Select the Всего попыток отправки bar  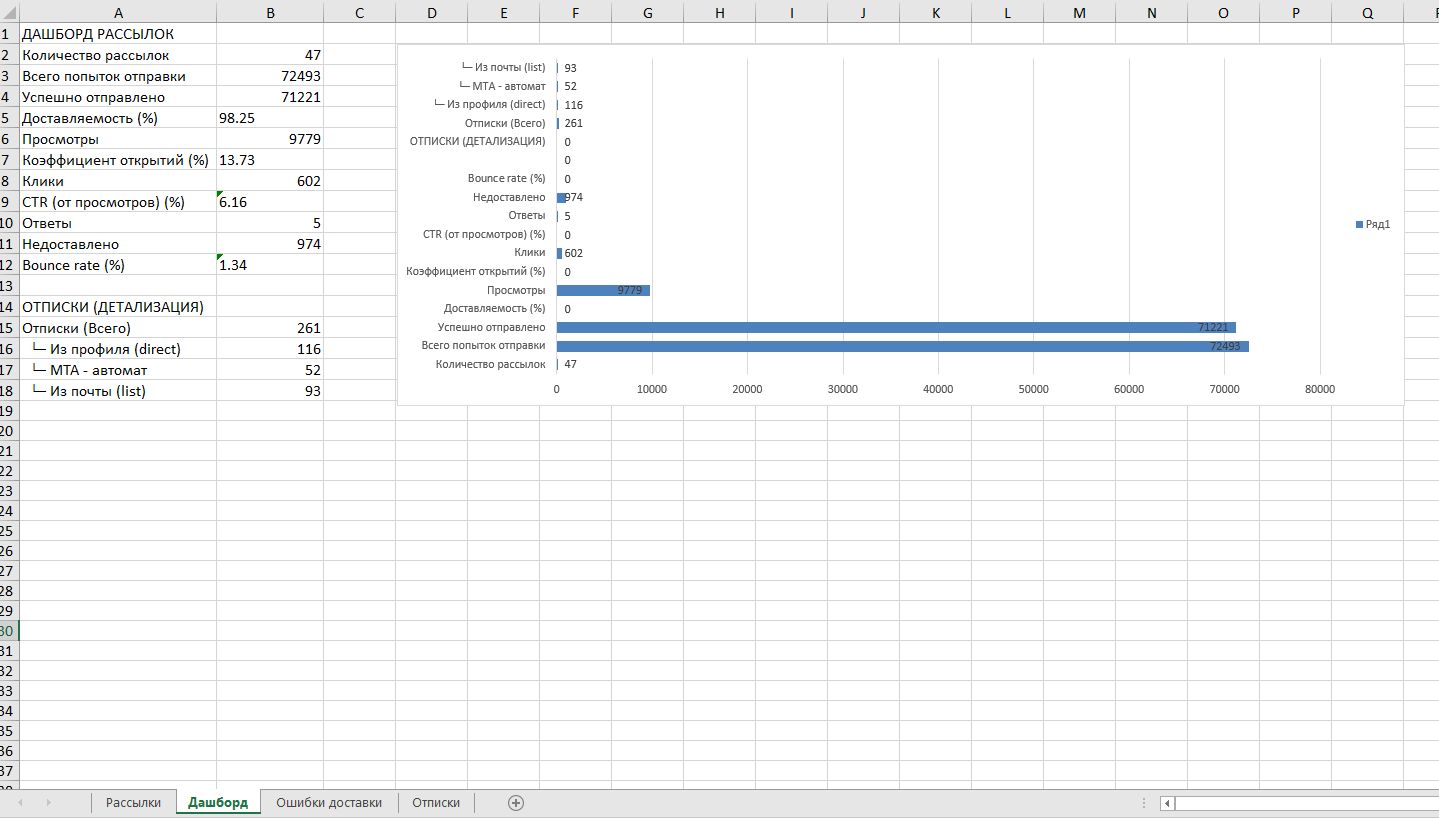pos(900,346)
